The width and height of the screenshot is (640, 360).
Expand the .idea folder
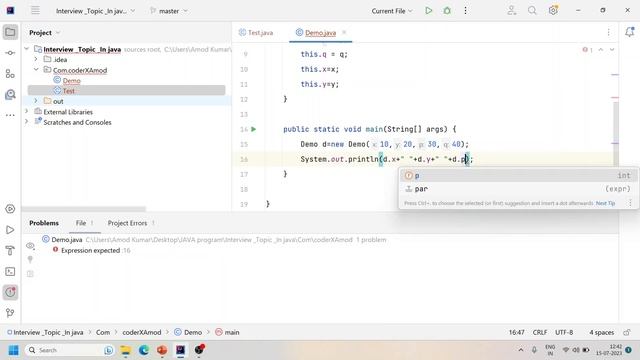36,59
